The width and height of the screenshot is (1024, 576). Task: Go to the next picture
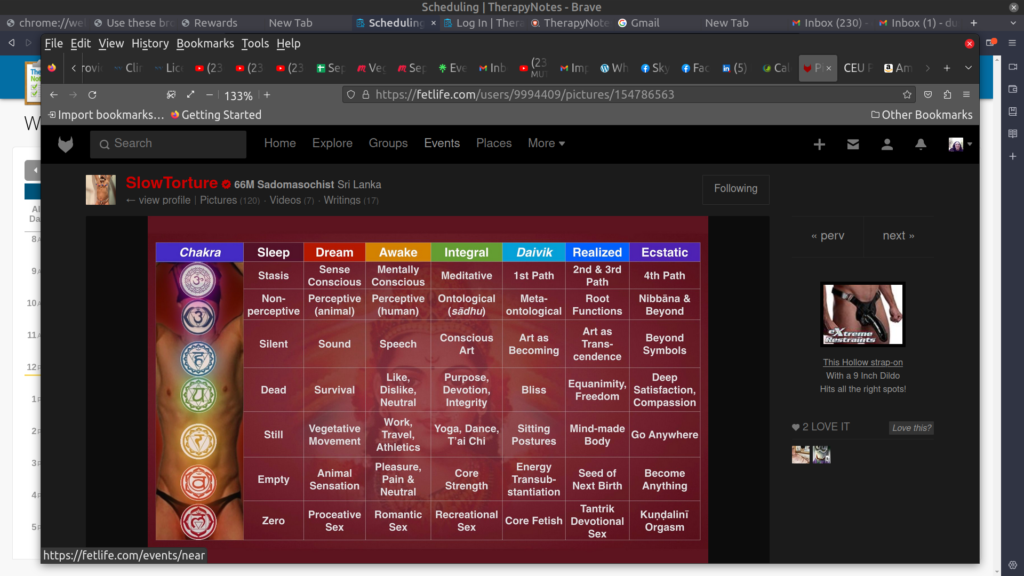coord(898,236)
